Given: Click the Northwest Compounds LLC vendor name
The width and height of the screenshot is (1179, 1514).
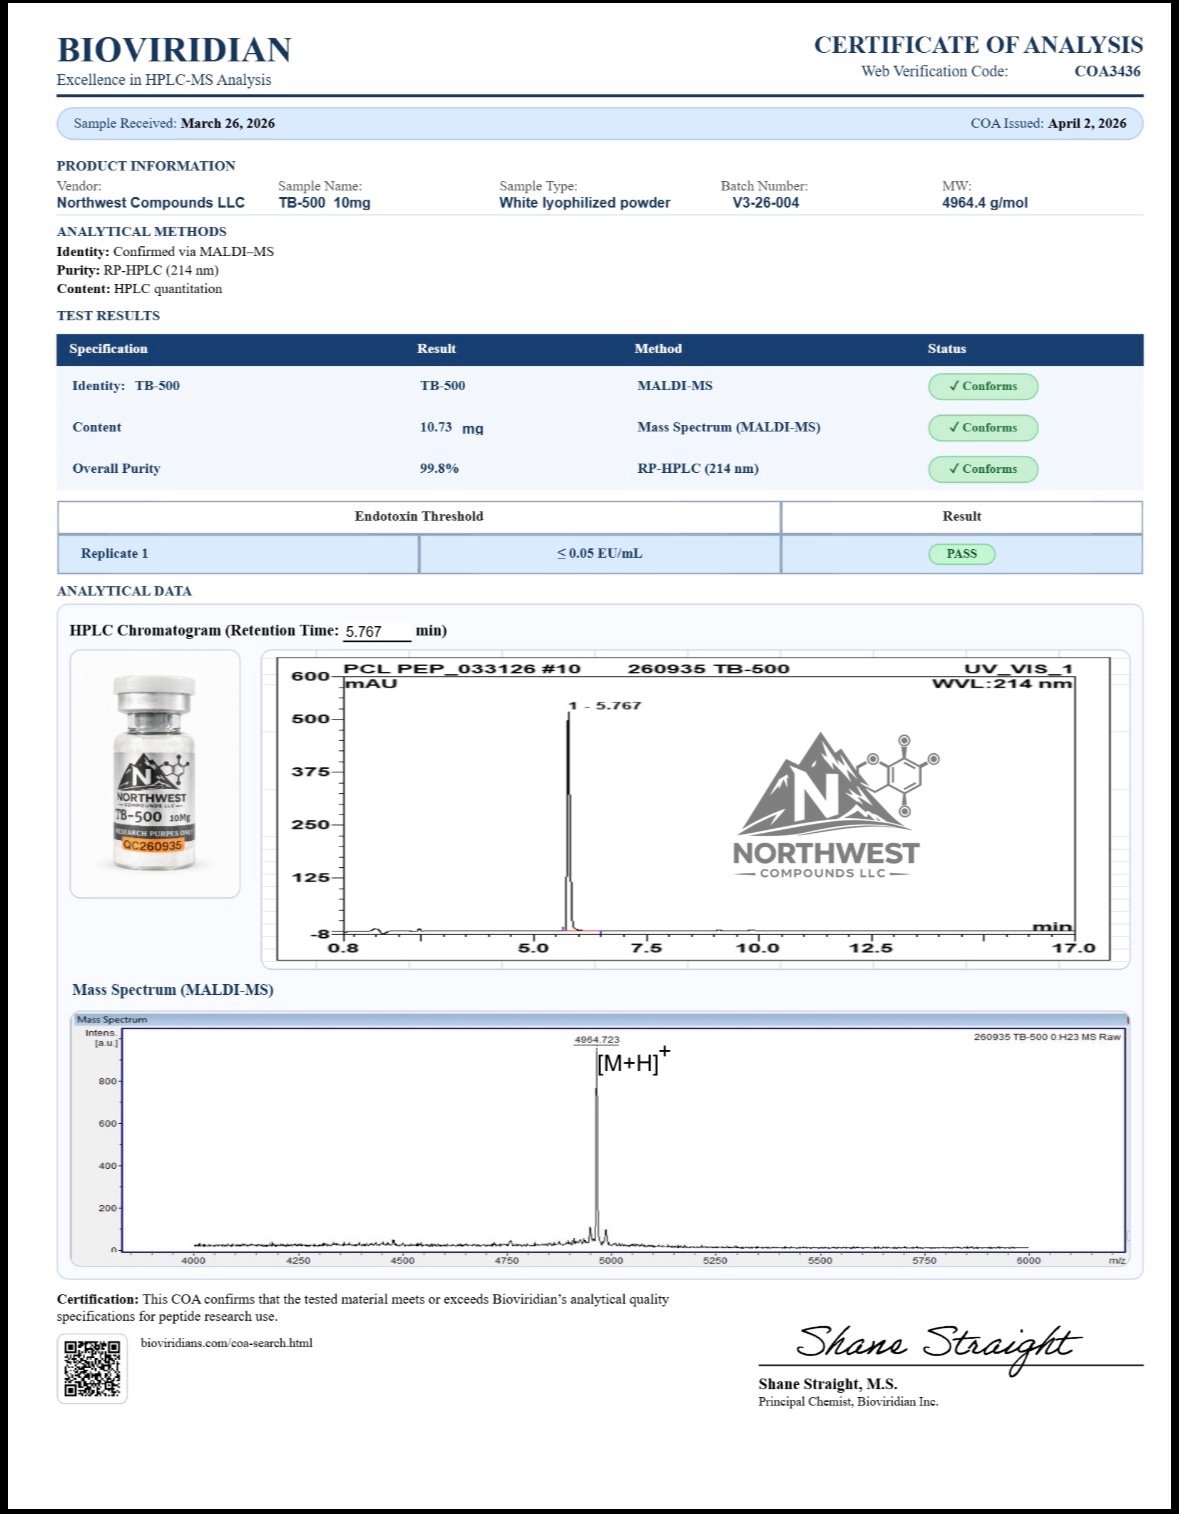Looking at the screenshot, I should click(150, 203).
